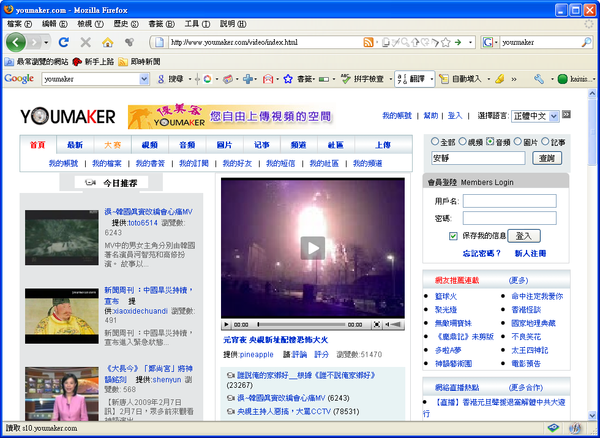
Task: Uncheck the 保存我的信息 checkbox
Action: tap(453, 236)
